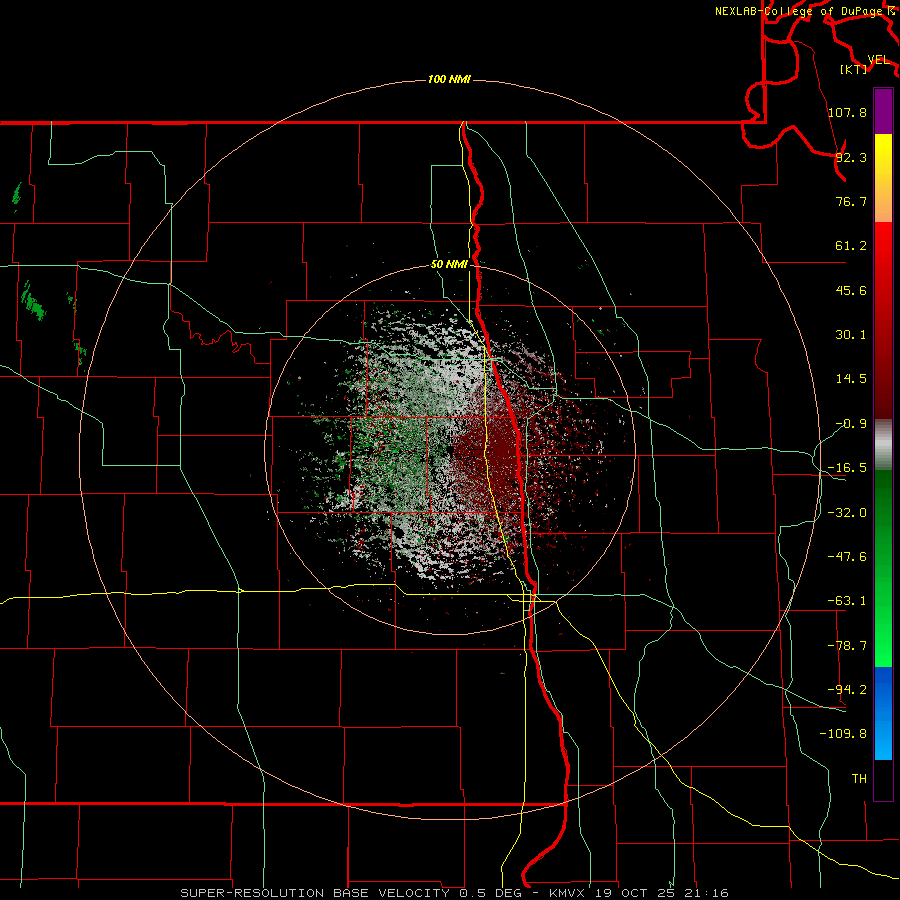The width and height of the screenshot is (900, 900).
Task: Click the purple top segment of color bar
Action: point(883,111)
